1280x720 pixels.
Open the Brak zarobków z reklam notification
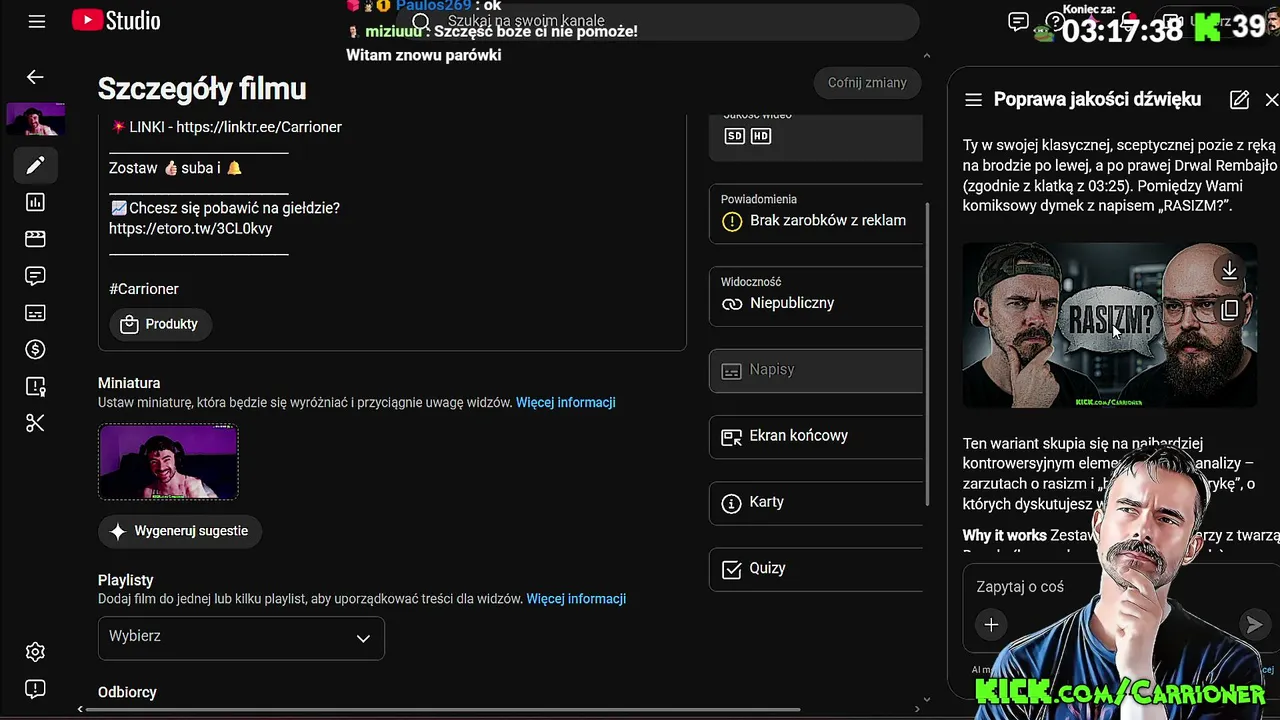pos(816,213)
